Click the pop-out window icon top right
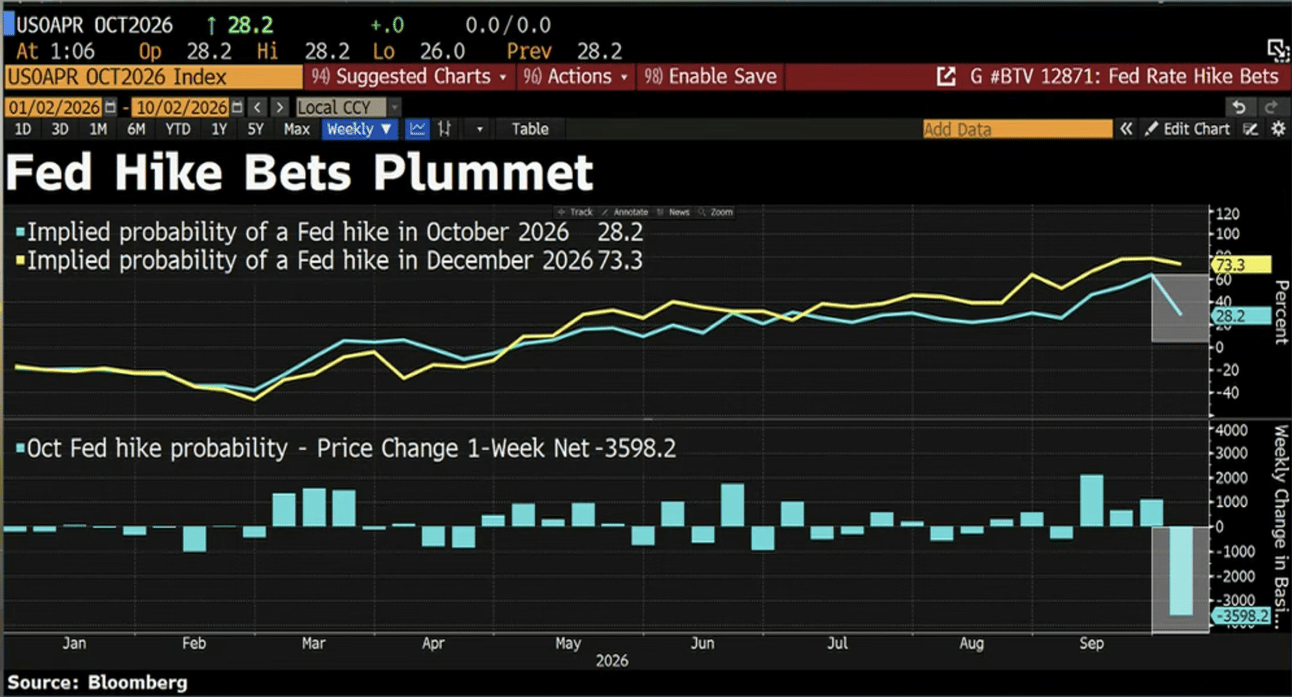This screenshot has width=1292, height=697. point(1277,51)
